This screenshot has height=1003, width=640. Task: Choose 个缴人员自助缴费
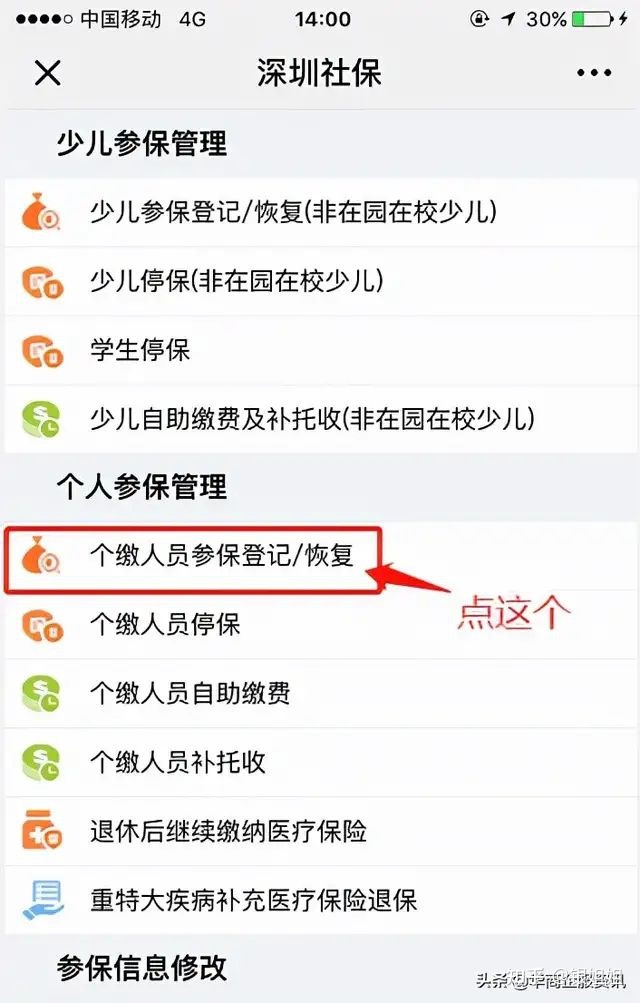322,693
